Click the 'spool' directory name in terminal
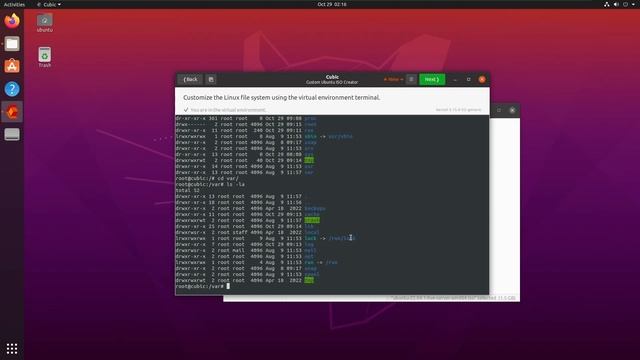Viewport: 640px width, 360px height. click(312, 274)
